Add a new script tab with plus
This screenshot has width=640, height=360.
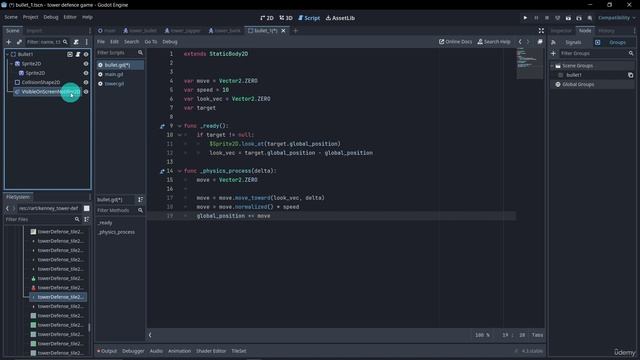click(x=296, y=31)
